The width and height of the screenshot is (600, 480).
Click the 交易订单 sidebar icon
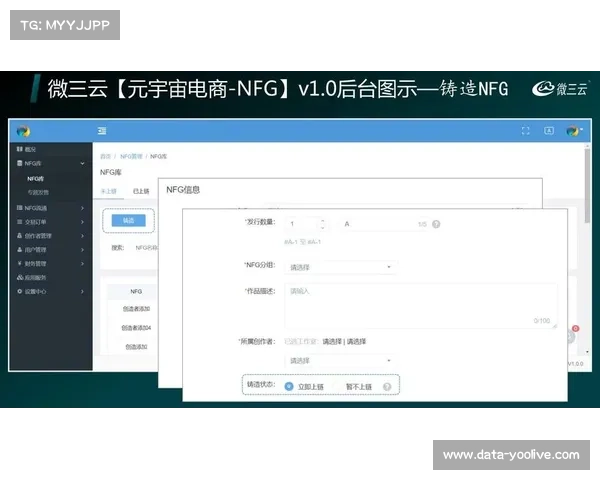pos(20,222)
